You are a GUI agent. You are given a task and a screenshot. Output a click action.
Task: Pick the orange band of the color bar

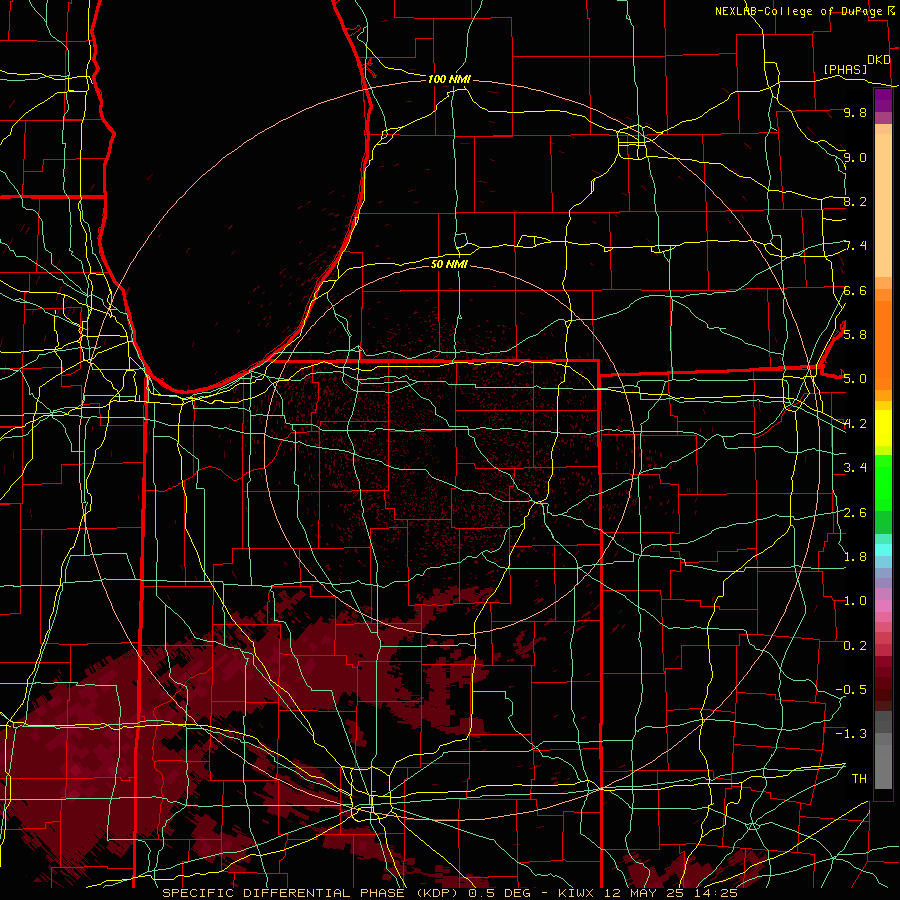[883, 346]
